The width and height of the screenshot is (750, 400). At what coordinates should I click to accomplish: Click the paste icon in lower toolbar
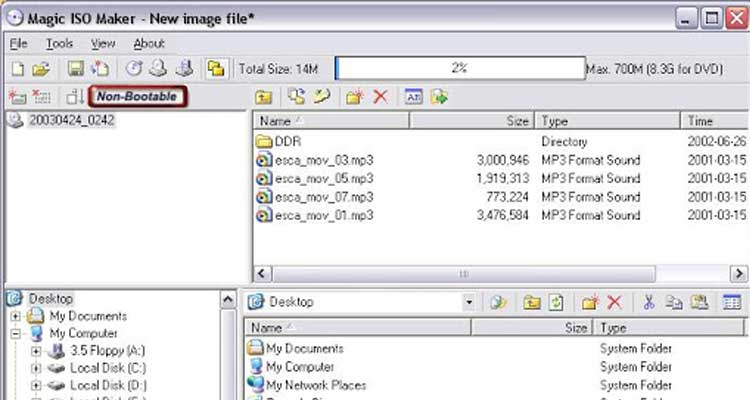point(699,302)
